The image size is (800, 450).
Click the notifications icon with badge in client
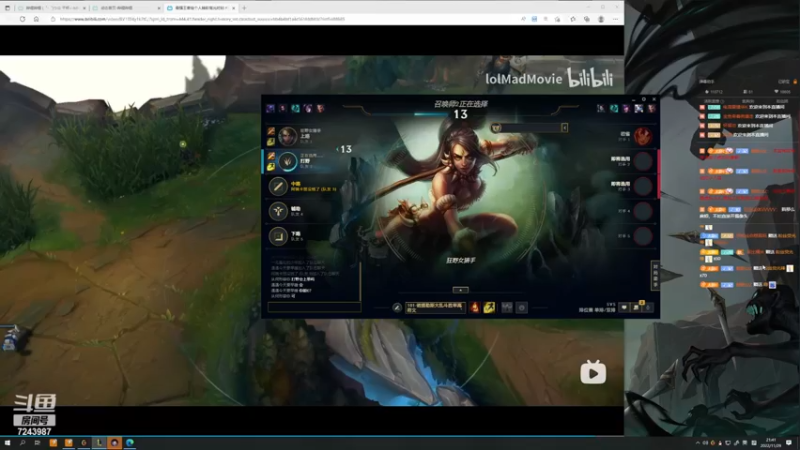(636, 307)
